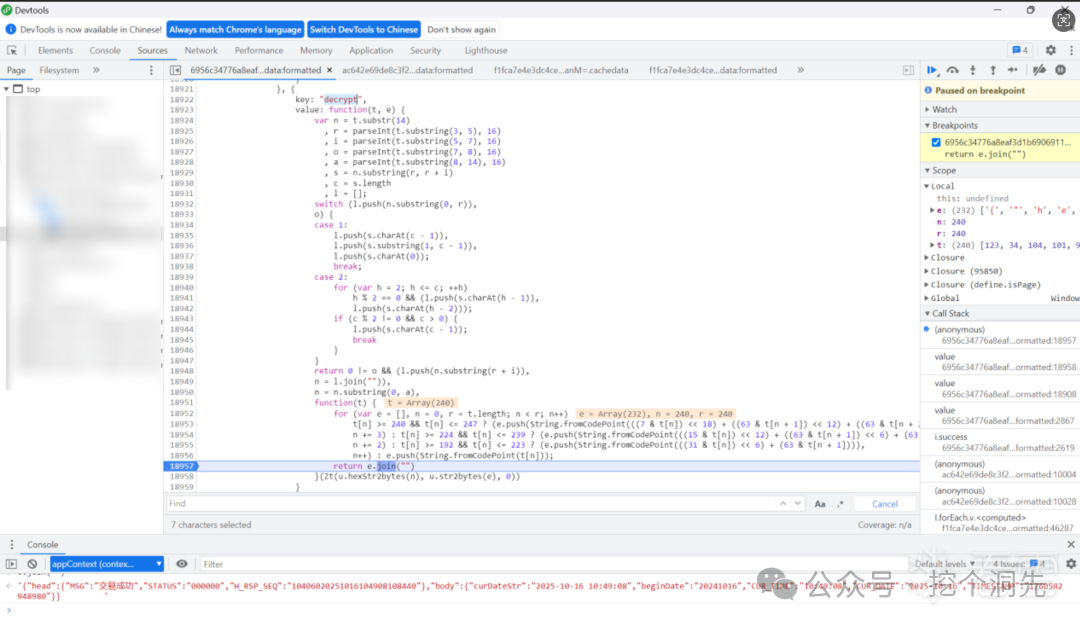Toggle the debugger sidebar icon

tap(908, 70)
